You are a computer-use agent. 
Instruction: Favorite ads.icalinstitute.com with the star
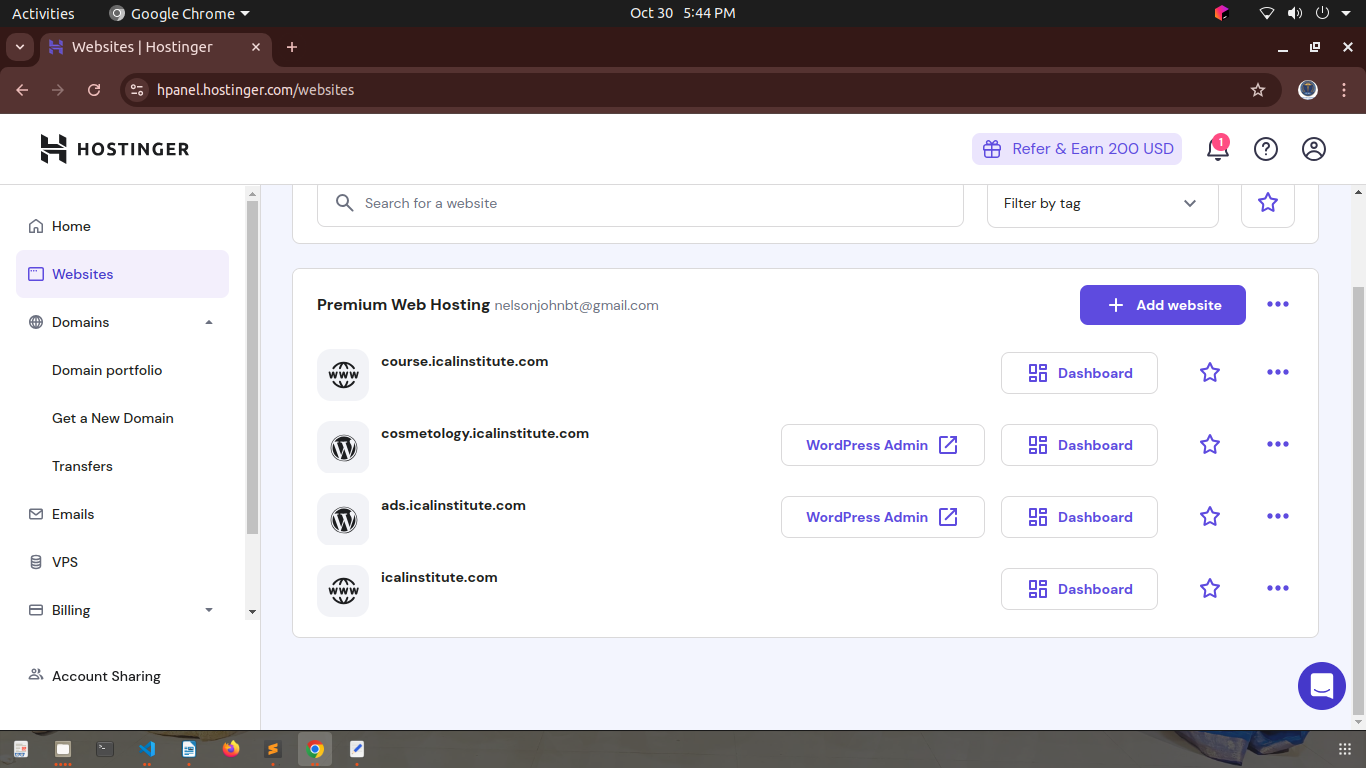1210,517
